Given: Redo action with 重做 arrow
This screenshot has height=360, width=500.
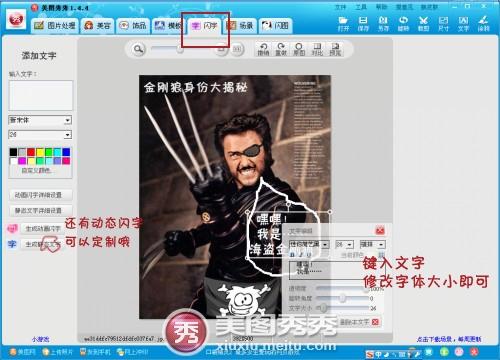Looking at the screenshot, I should tap(281, 49).
